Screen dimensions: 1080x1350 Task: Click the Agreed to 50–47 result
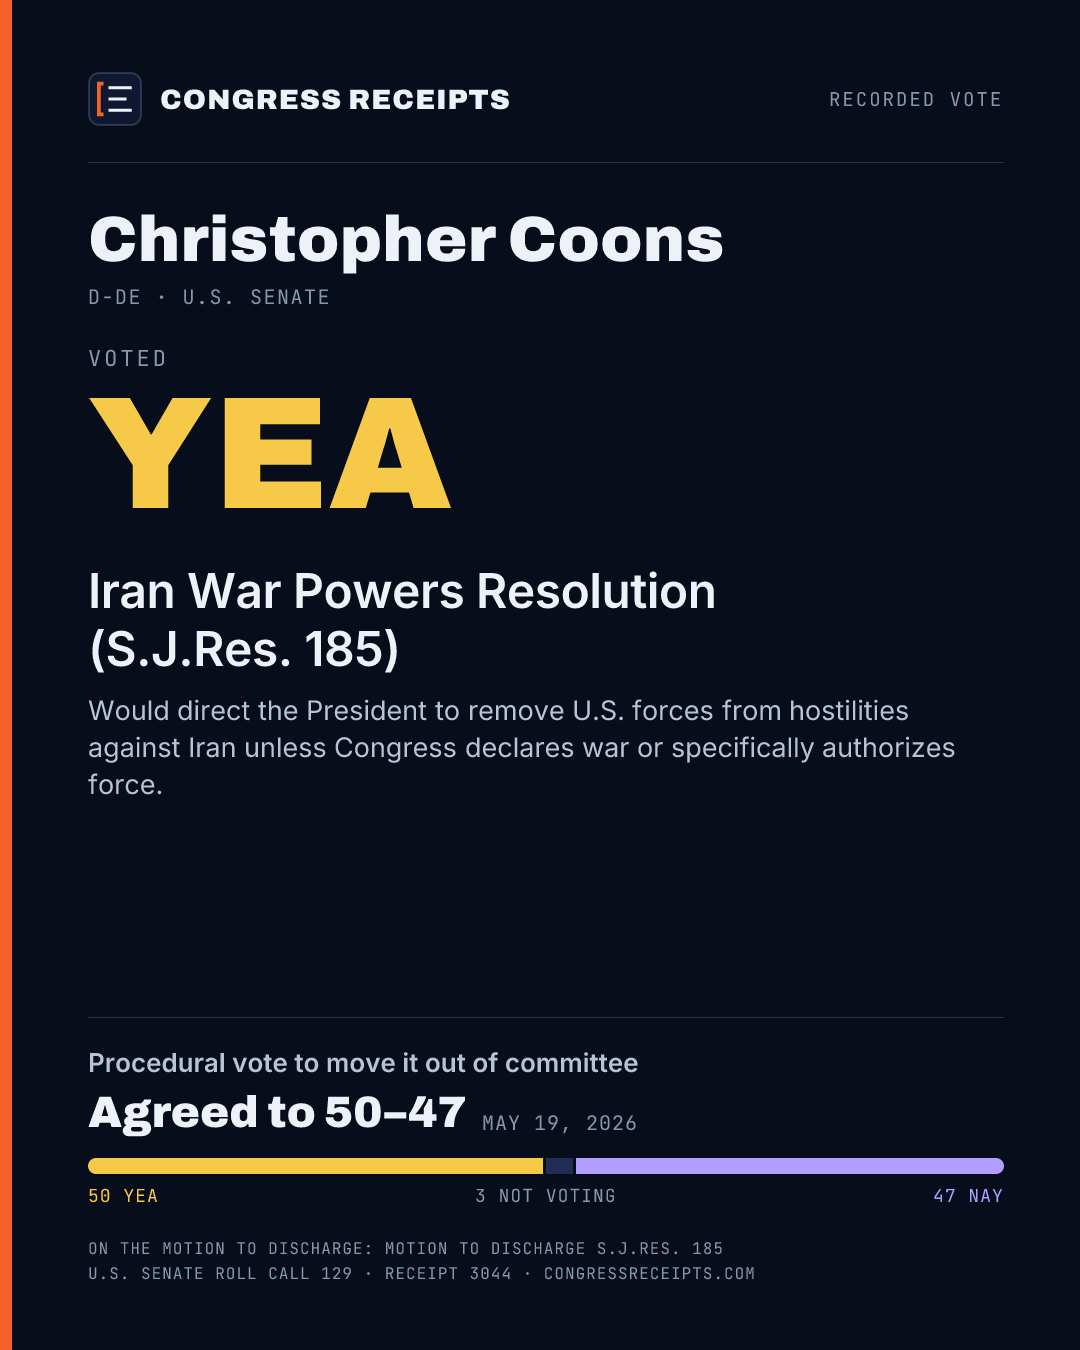tap(277, 1112)
